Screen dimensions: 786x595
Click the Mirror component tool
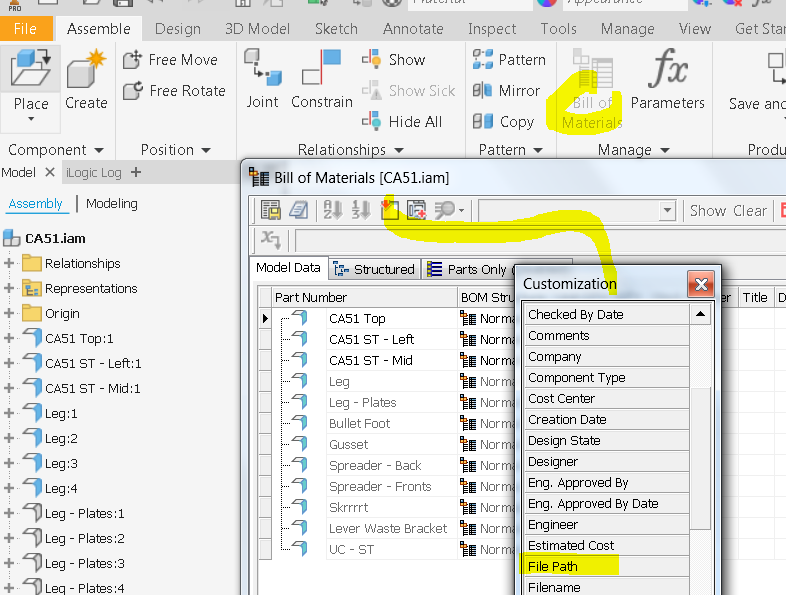point(506,91)
